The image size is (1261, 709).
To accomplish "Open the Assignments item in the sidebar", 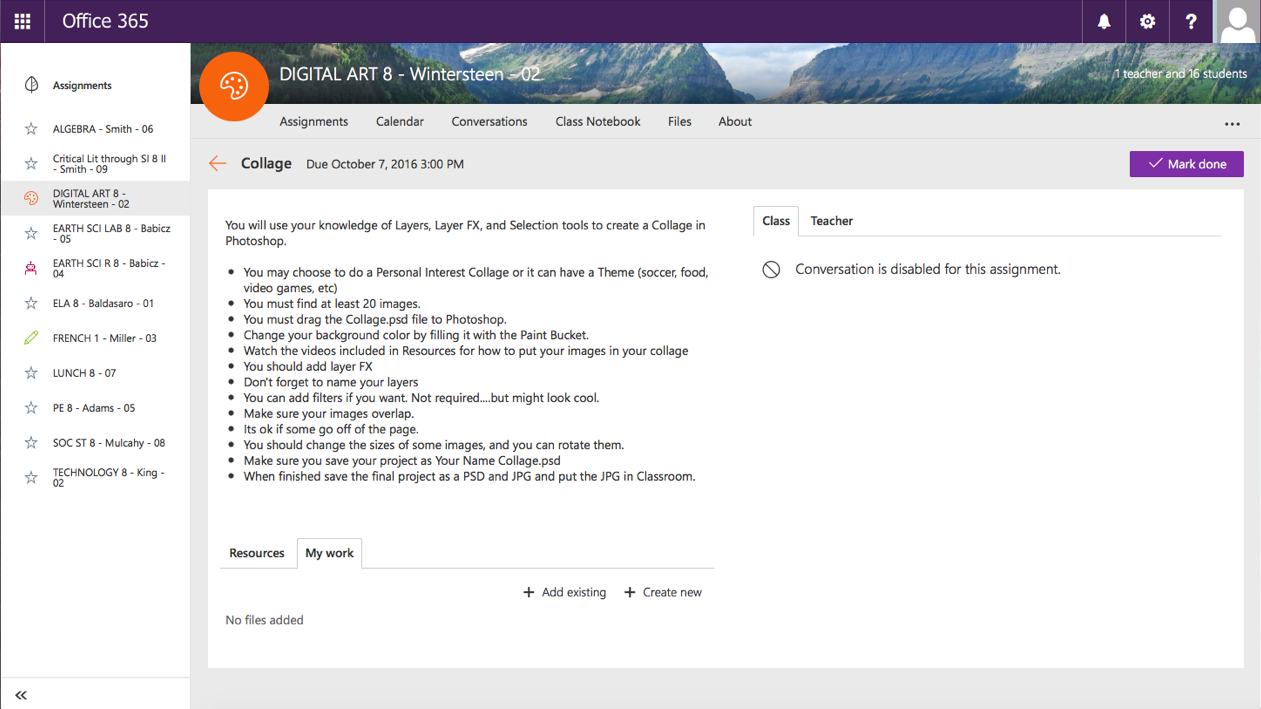I will click(x=81, y=86).
